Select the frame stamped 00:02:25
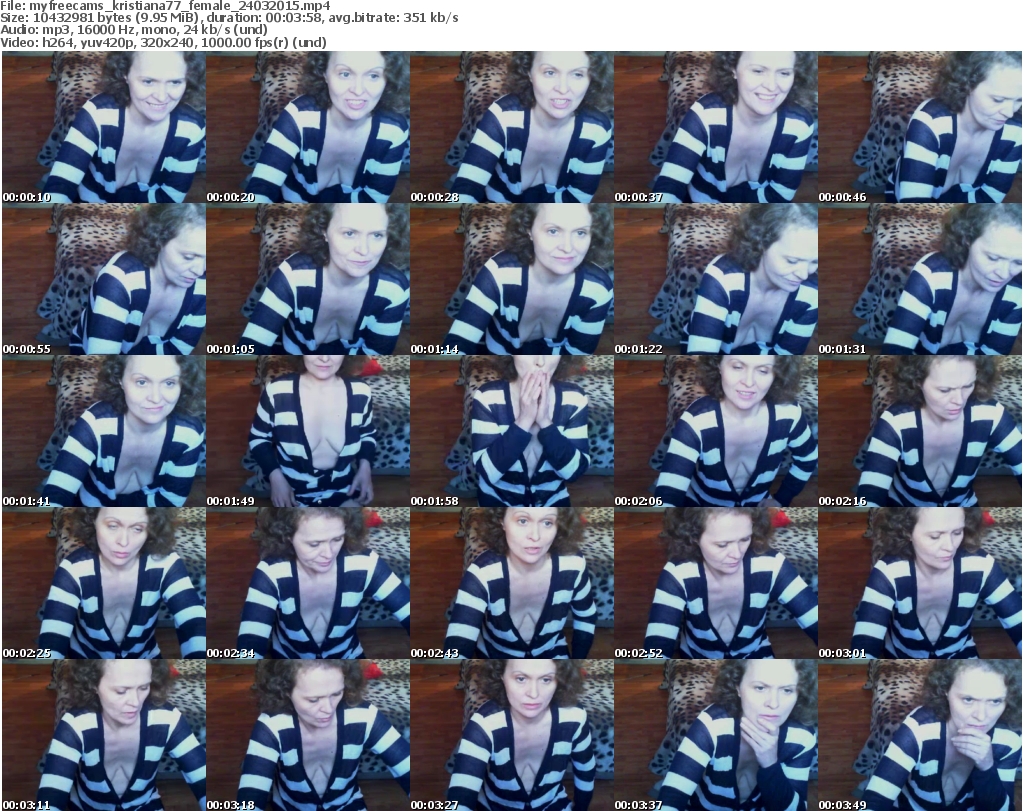Viewport: 1024px width, 811px height. point(104,584)
